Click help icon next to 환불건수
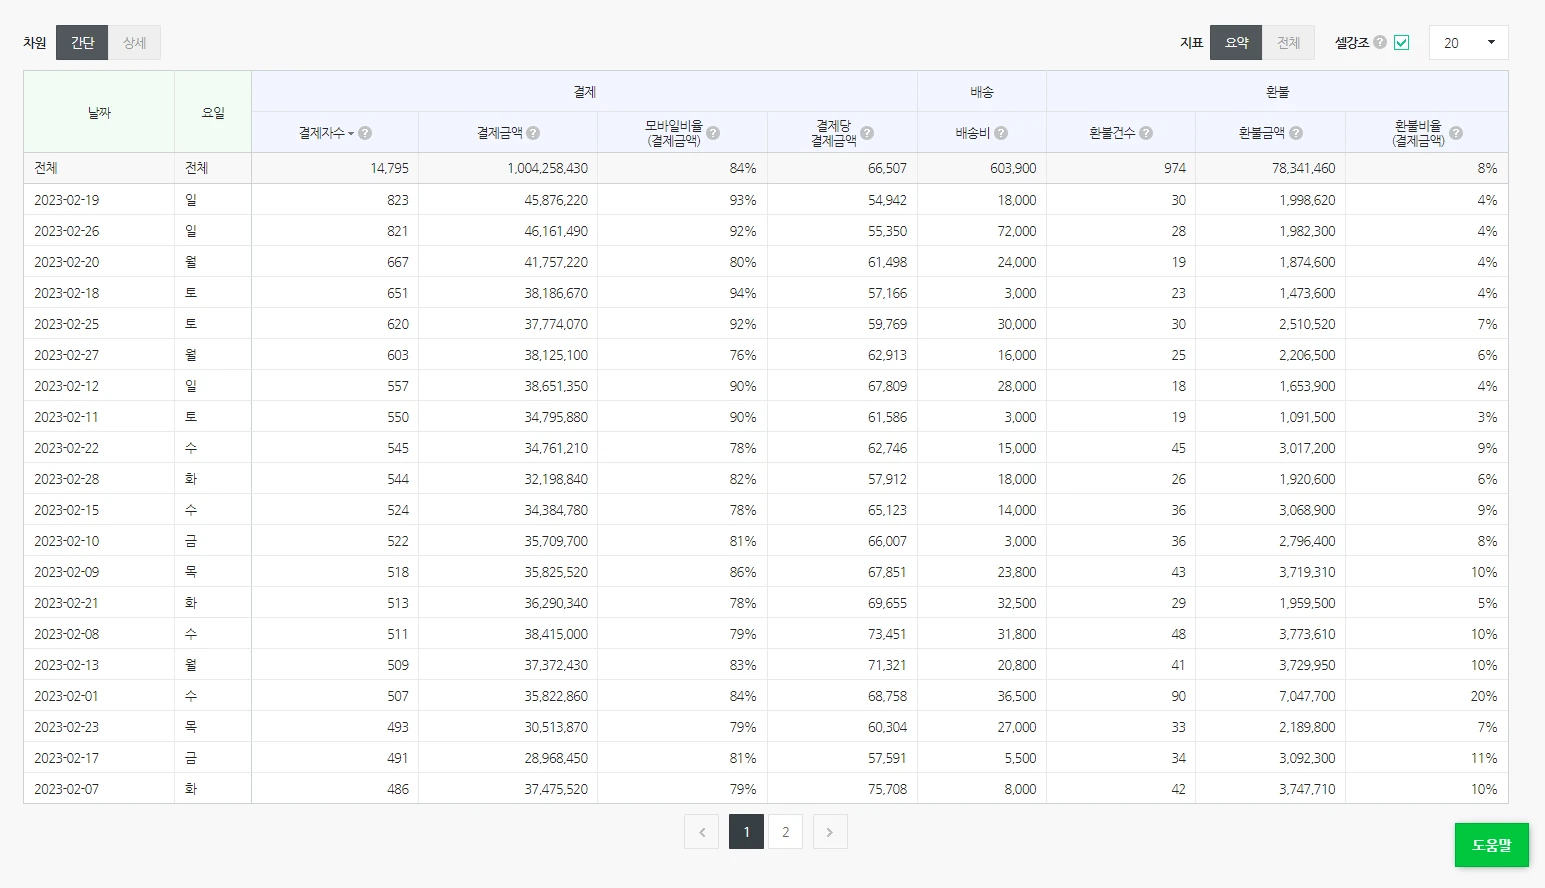Image resolution: width=1545 pixels, height=888 pixels. 1146,133
